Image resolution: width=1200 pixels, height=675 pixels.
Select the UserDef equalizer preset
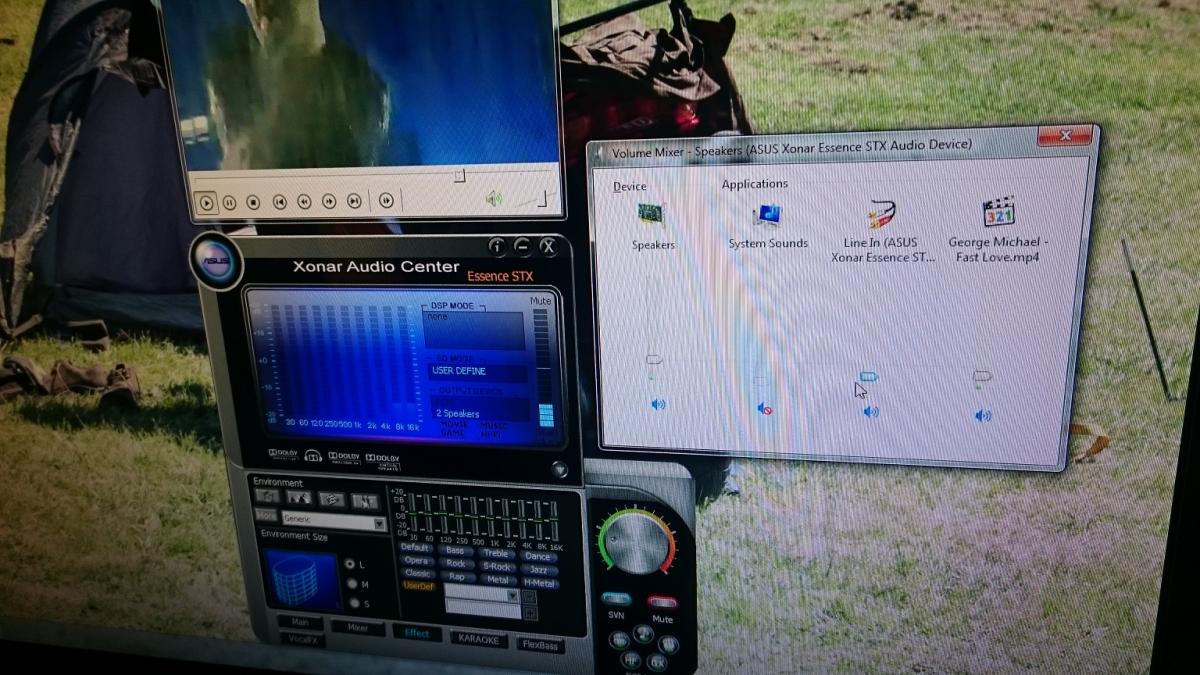coord(419,586)
